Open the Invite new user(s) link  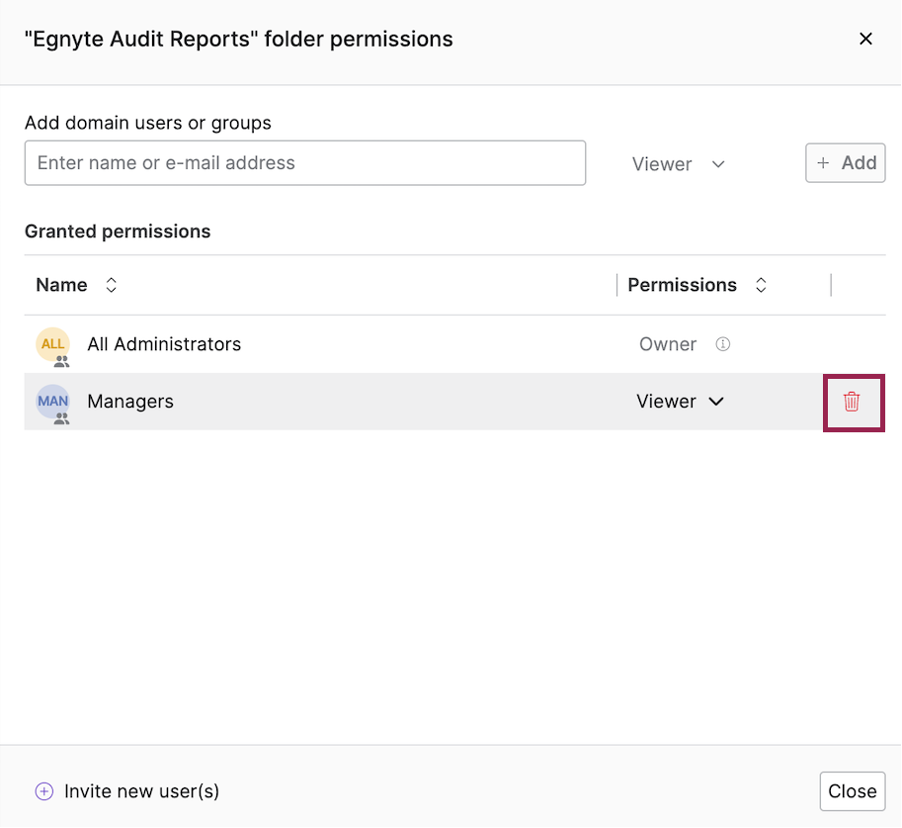click(x=141, y=791)
